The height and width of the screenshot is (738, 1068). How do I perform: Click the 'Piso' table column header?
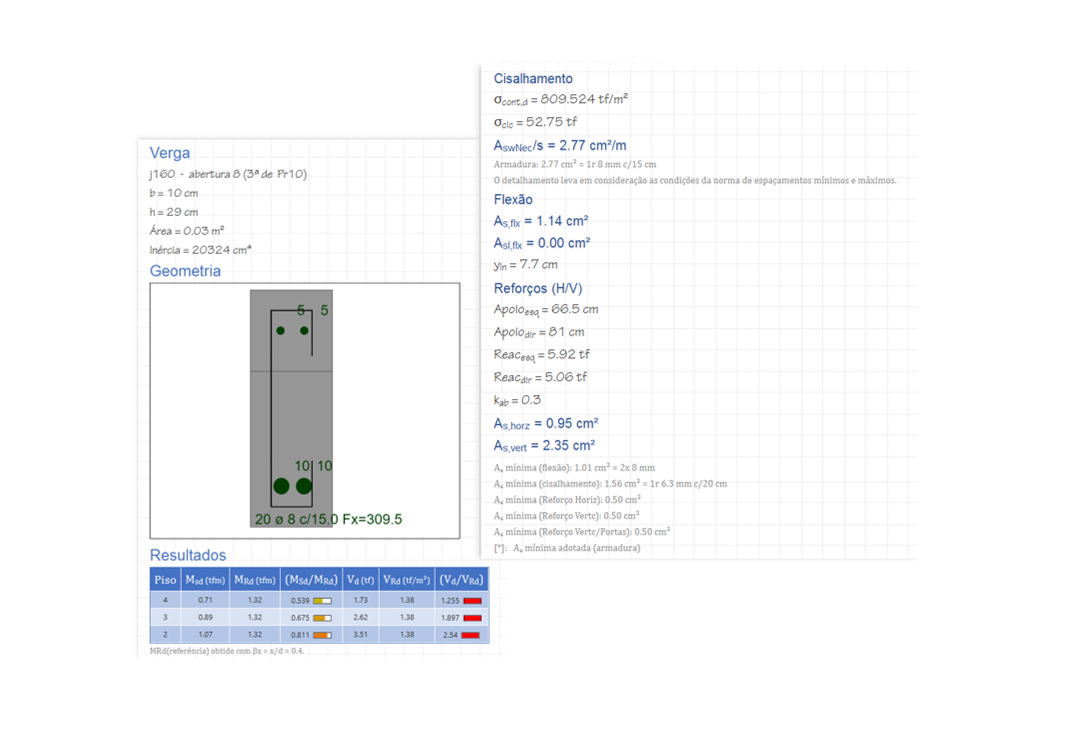[x=165, y=580]
